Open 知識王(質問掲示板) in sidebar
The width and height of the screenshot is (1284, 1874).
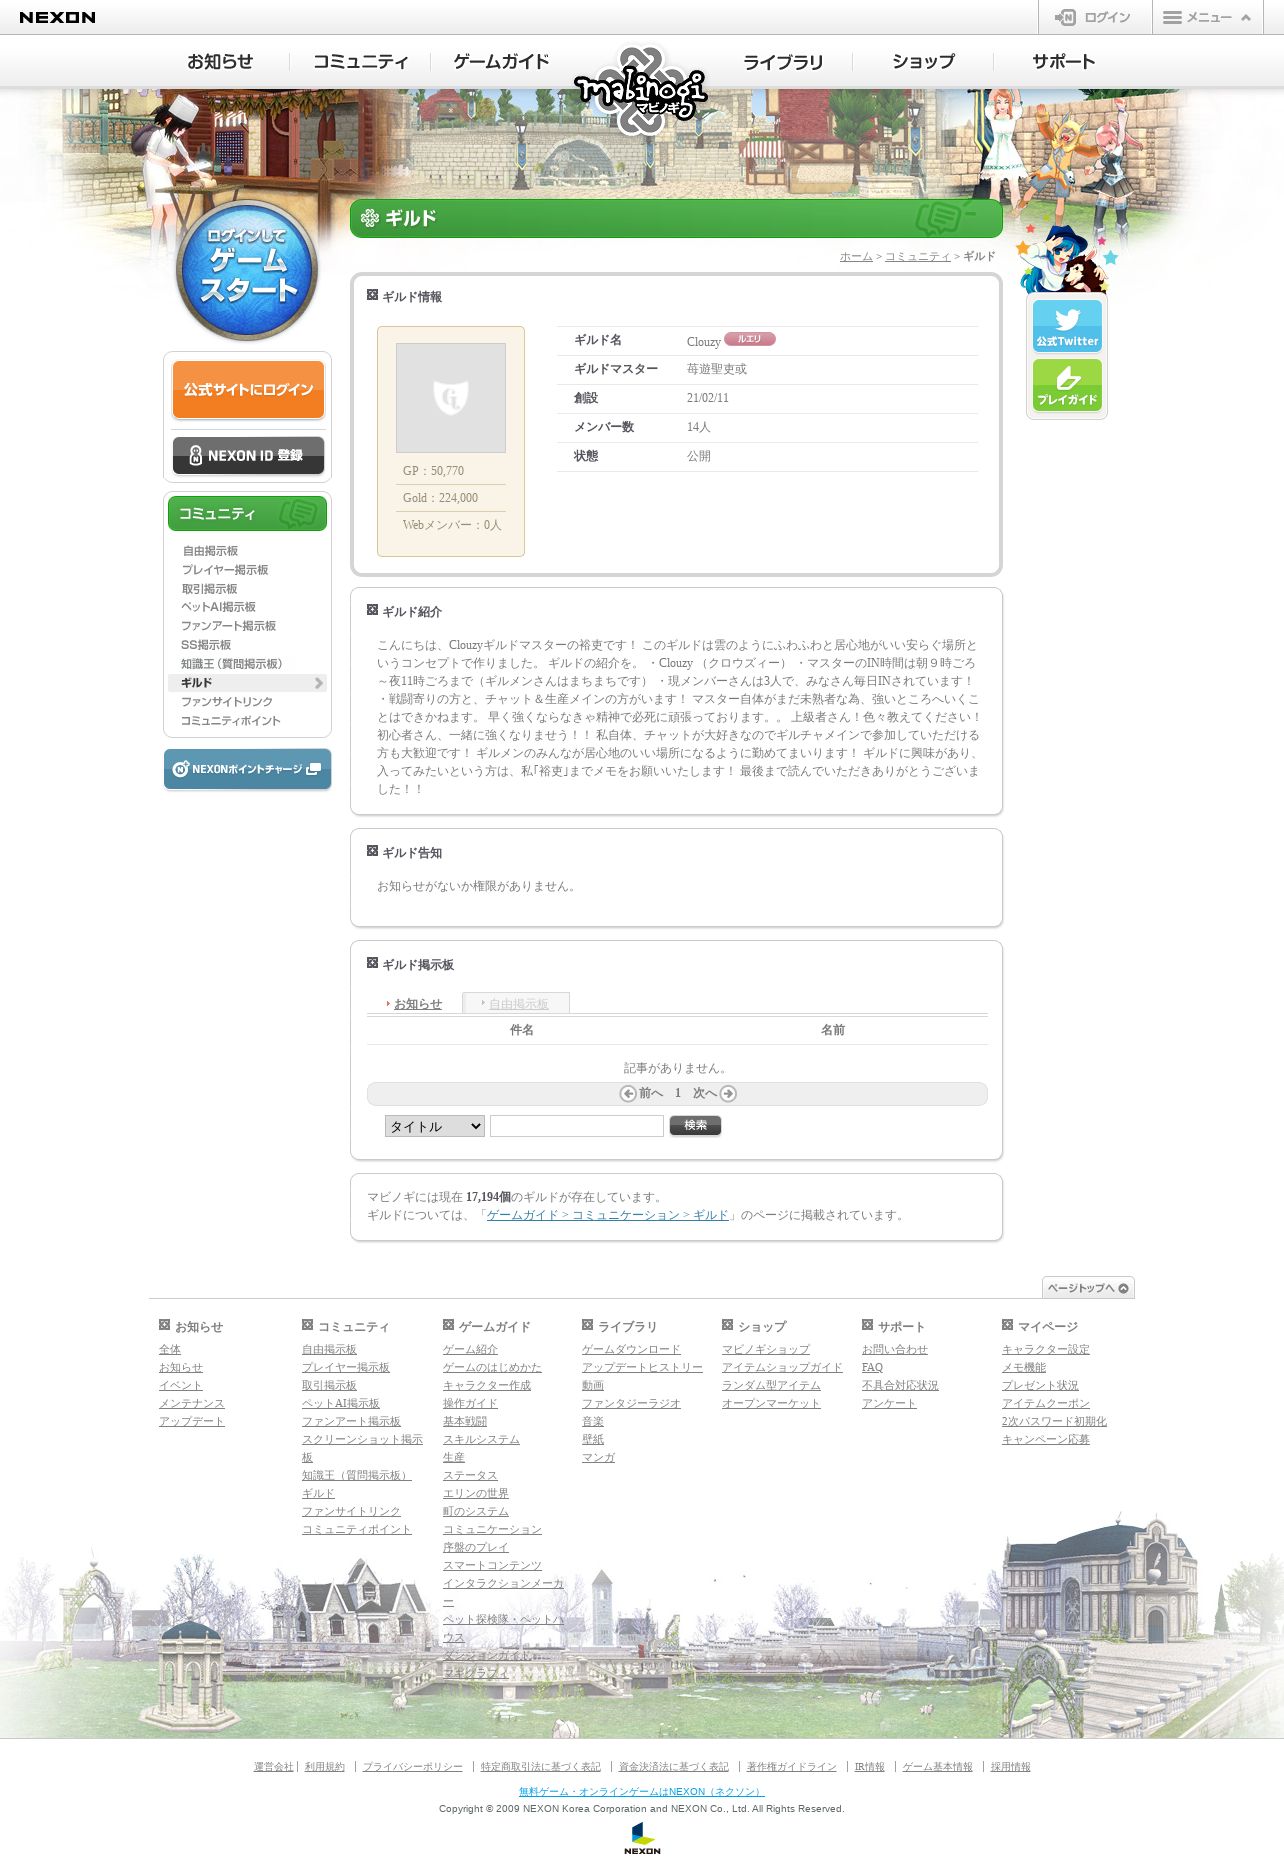tap(232, 664)
